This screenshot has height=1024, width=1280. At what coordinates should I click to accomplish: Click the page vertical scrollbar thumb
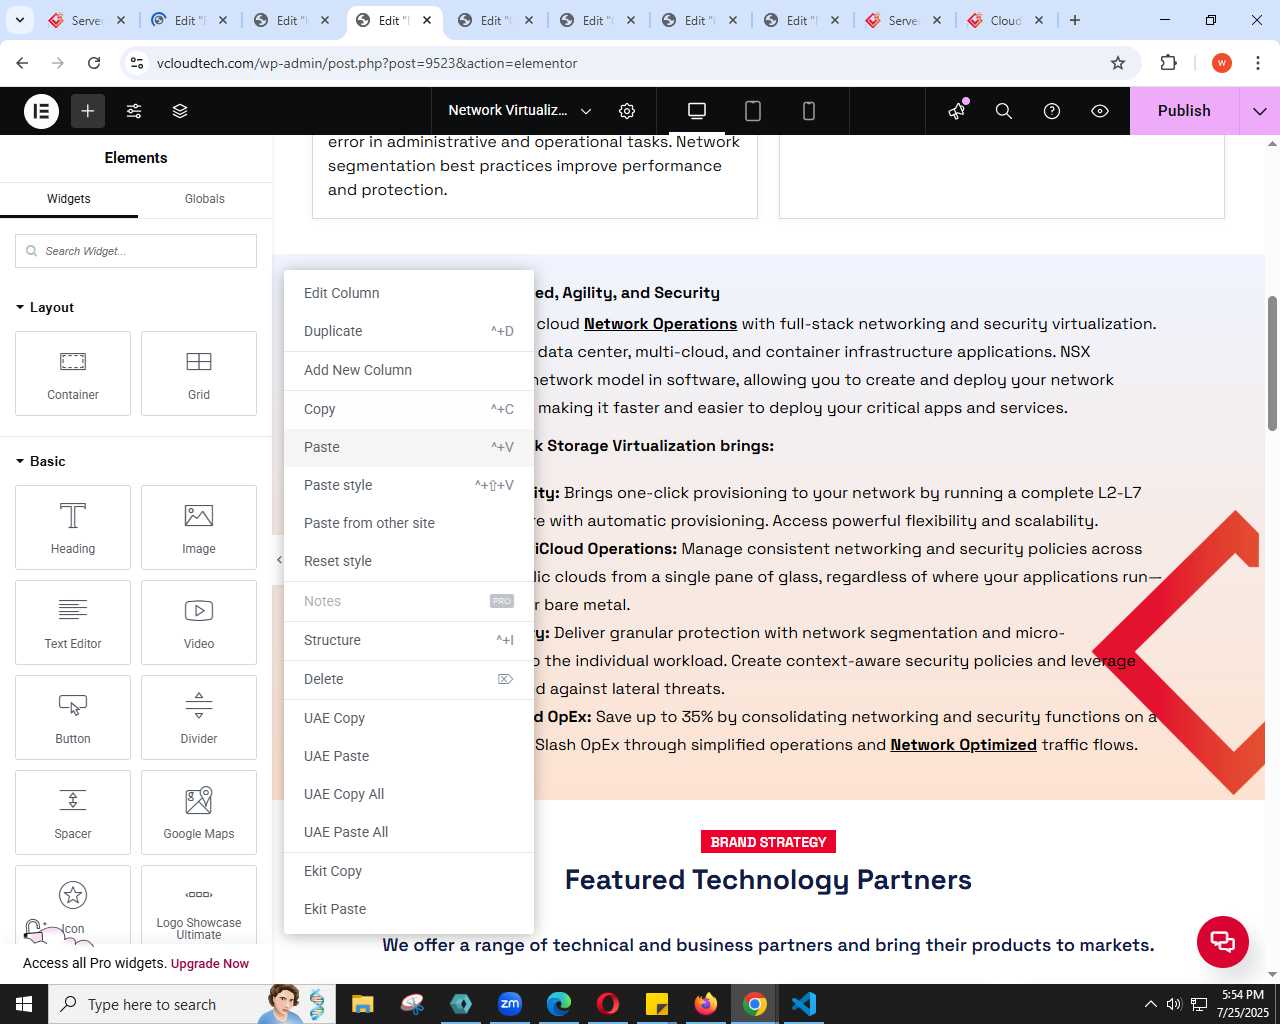(x=1272, y=364)
